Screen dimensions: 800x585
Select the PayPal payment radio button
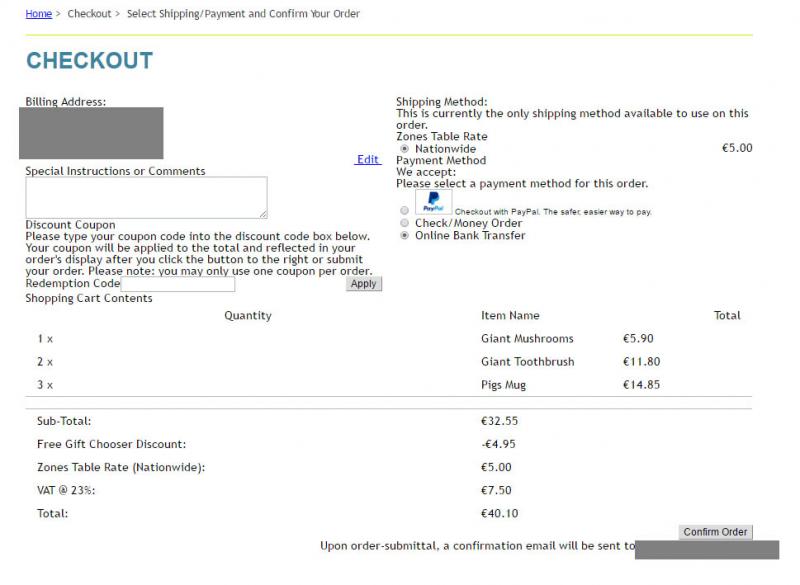[405, 211]
